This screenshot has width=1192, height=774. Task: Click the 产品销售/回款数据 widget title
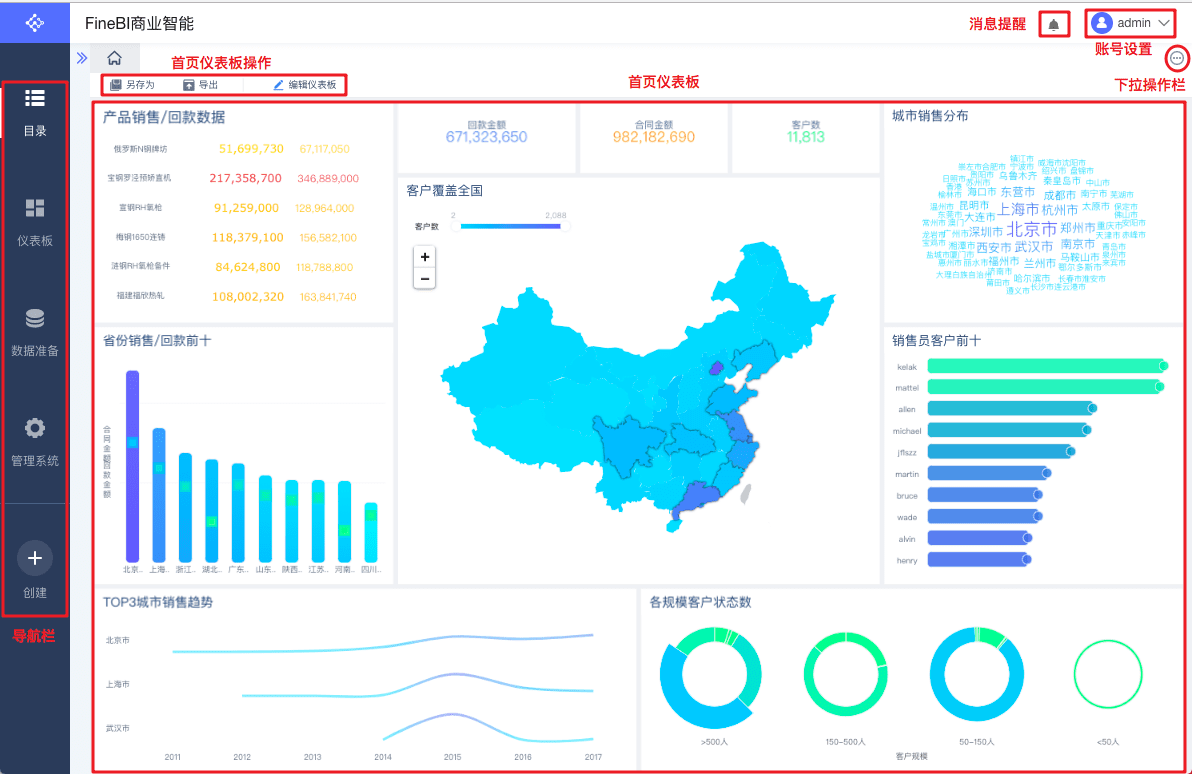point(164,117)
